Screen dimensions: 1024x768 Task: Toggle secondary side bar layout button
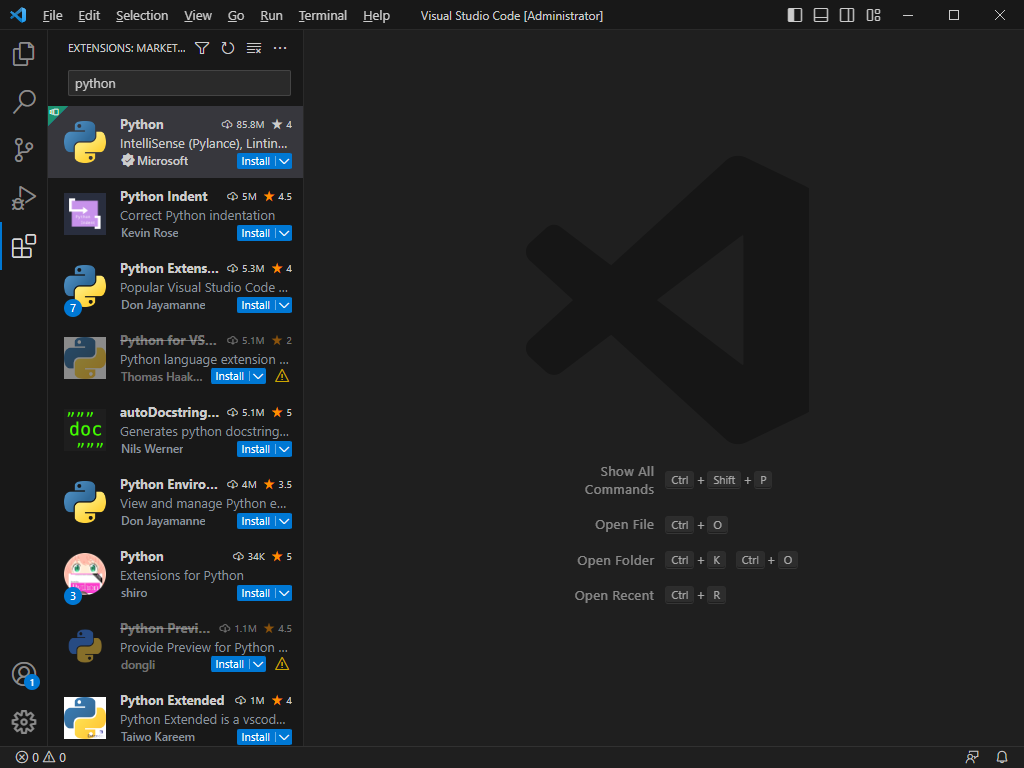(x=847, y=16)
